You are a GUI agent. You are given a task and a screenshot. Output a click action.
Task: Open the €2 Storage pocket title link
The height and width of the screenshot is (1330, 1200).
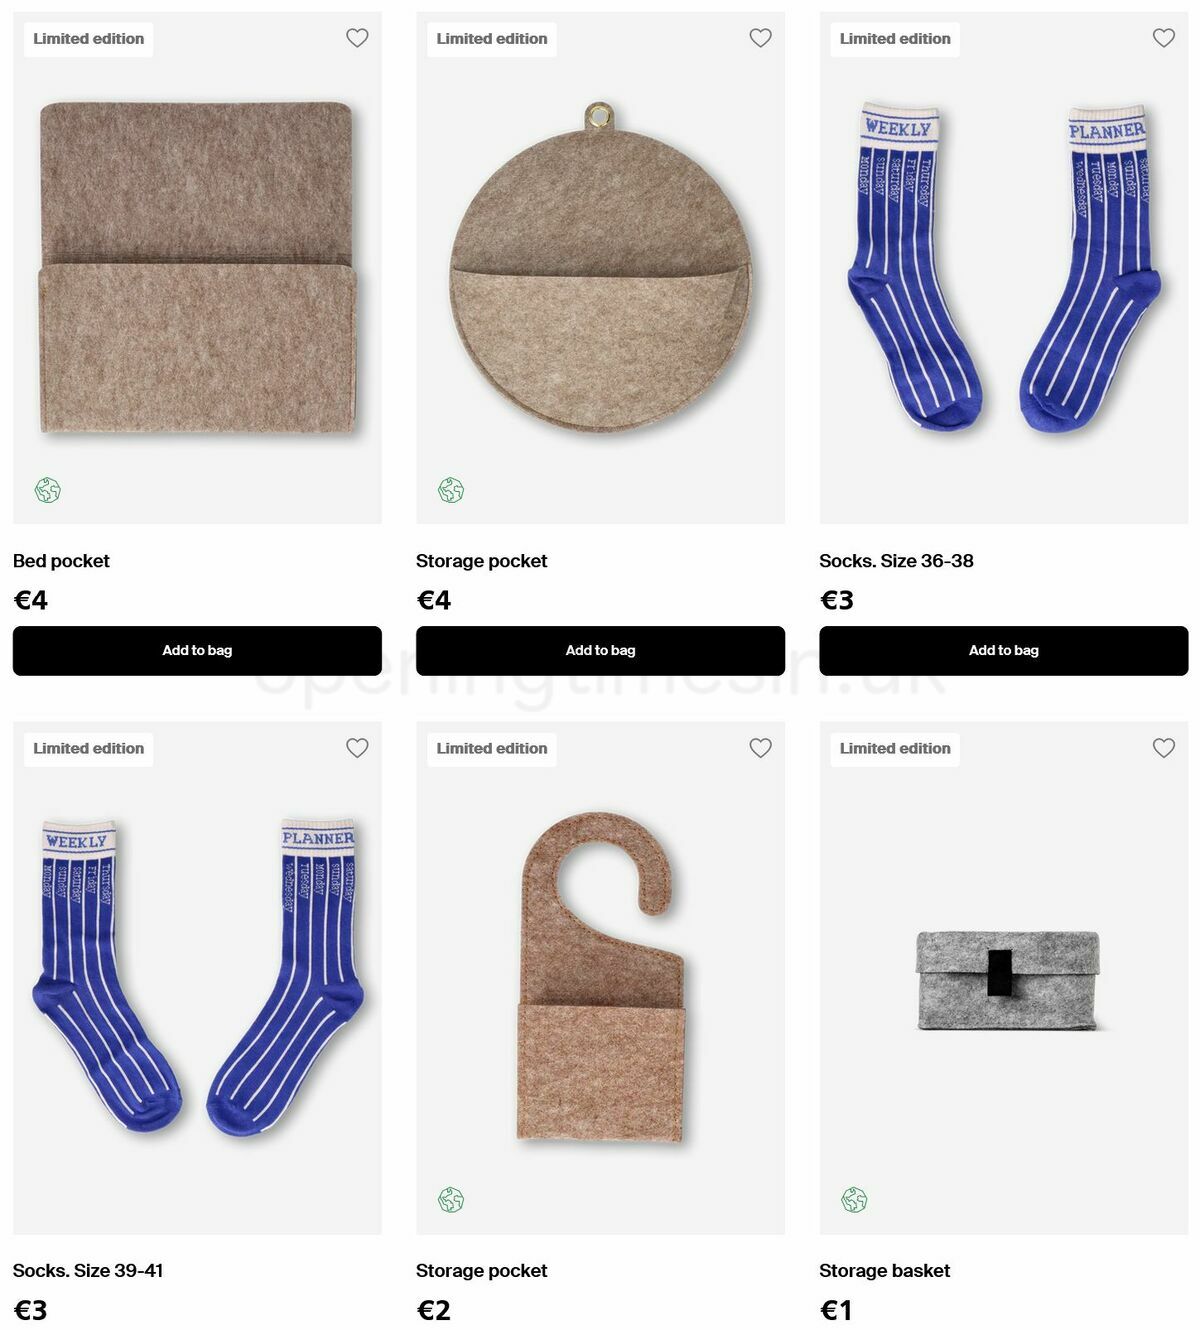coord(481,1271)
